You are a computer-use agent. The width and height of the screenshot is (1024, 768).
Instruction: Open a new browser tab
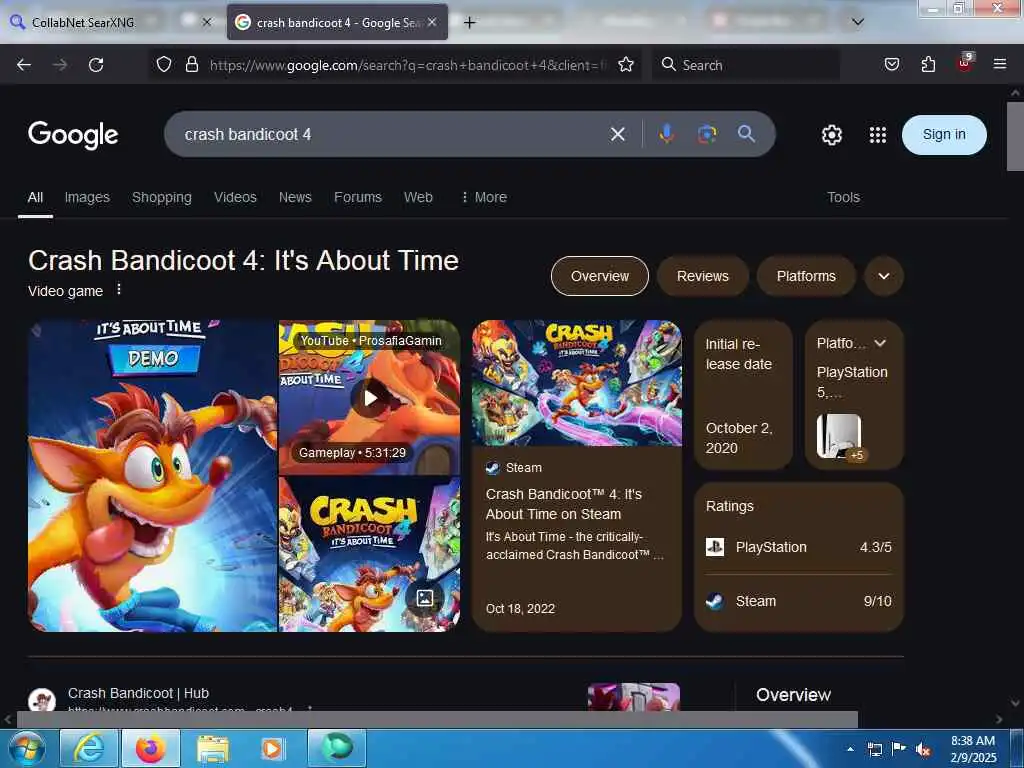469,23
